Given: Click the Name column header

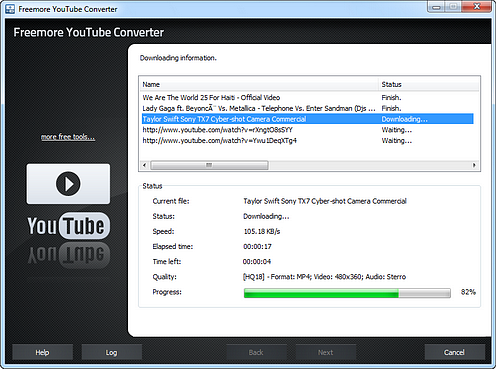Looking at the screenshot, I should pyautogui.click(x=259, y=84).
